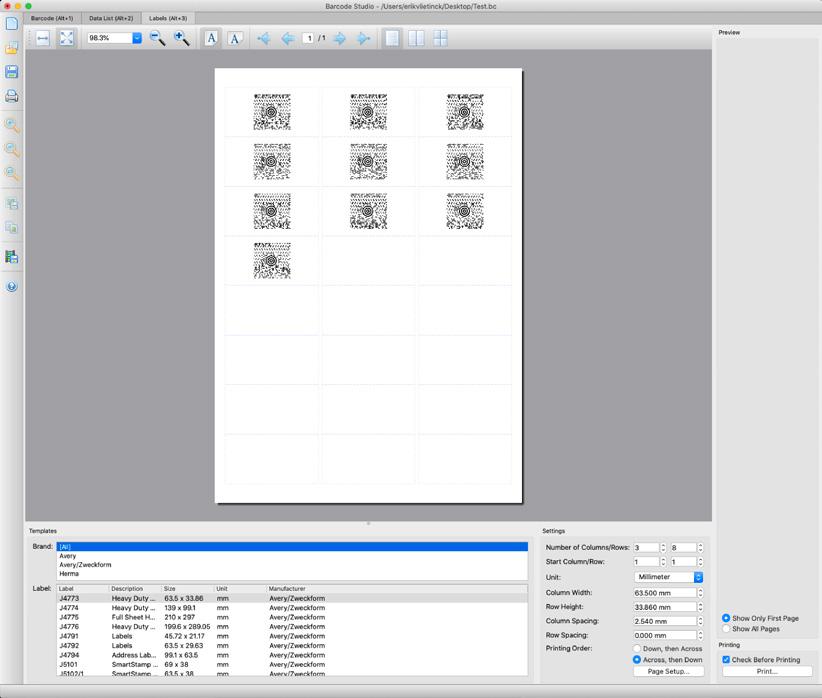Select Avery/Zweckform in the Brand list
Viewport: 822px width, 698px height.
292,565
